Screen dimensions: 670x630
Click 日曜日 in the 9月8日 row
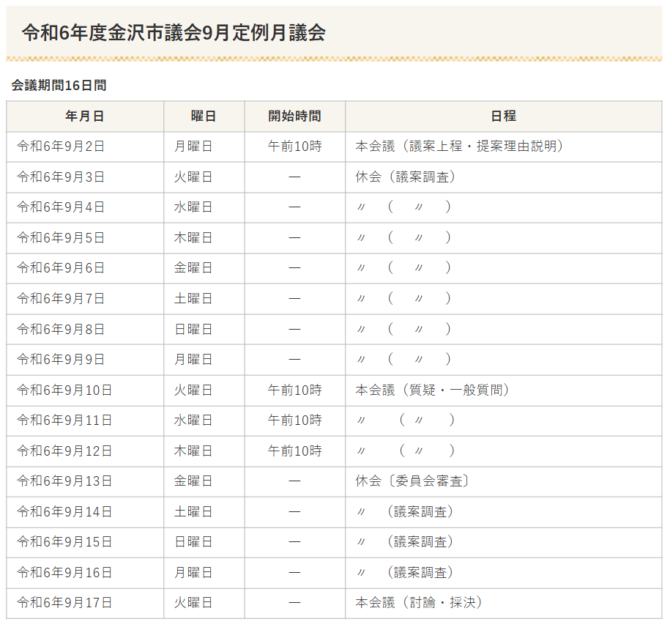click(204, 330)
